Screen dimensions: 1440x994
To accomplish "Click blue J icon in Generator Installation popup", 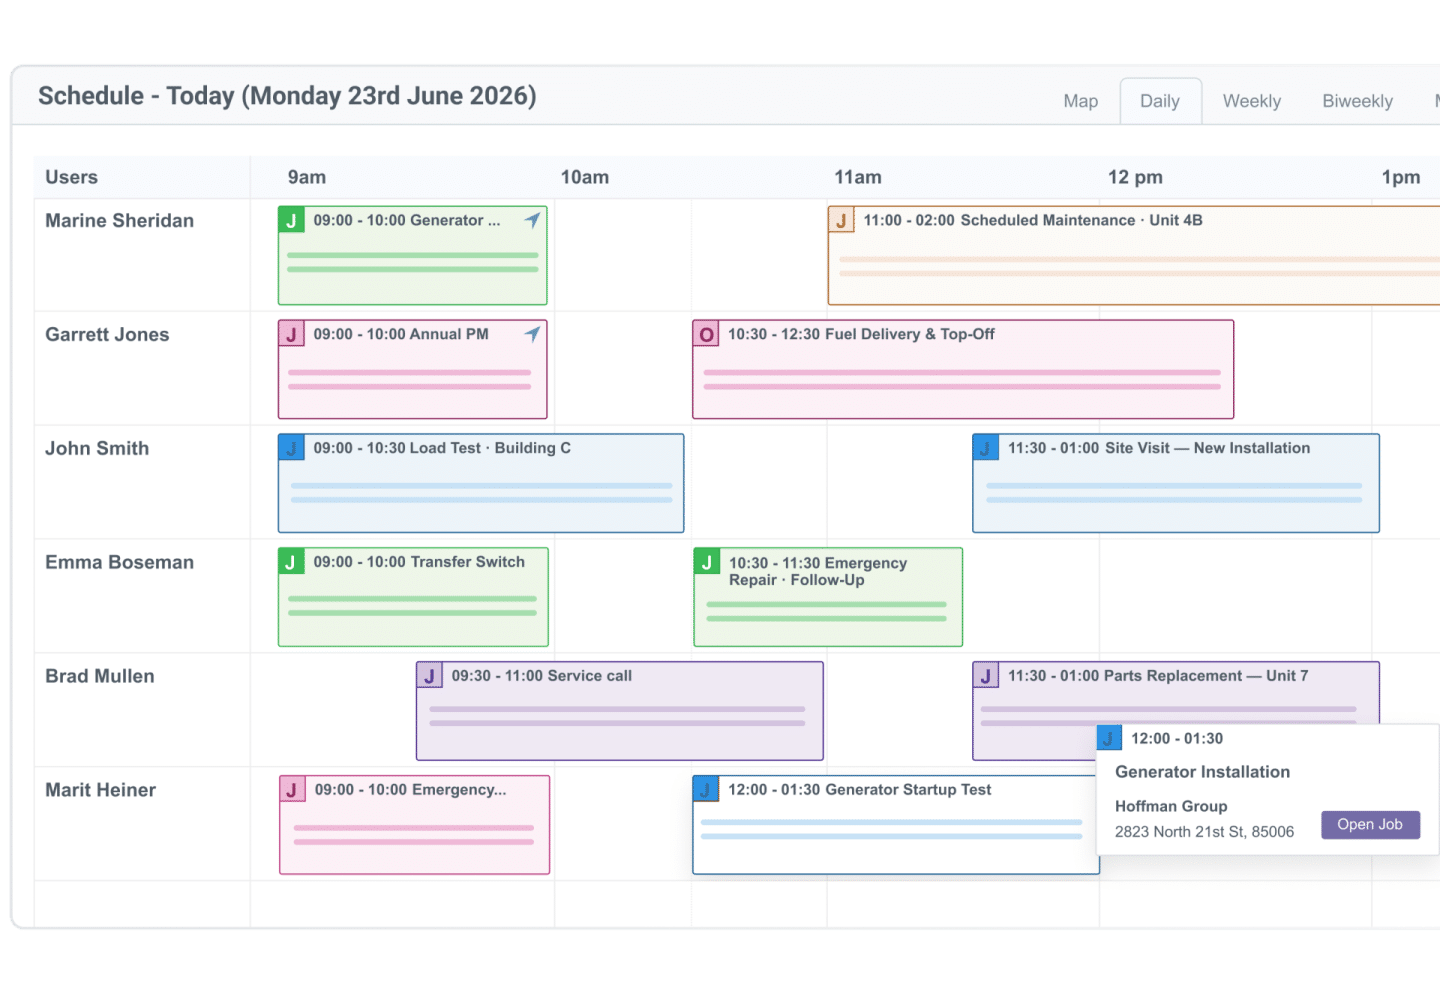I will tap(1109, 738).
